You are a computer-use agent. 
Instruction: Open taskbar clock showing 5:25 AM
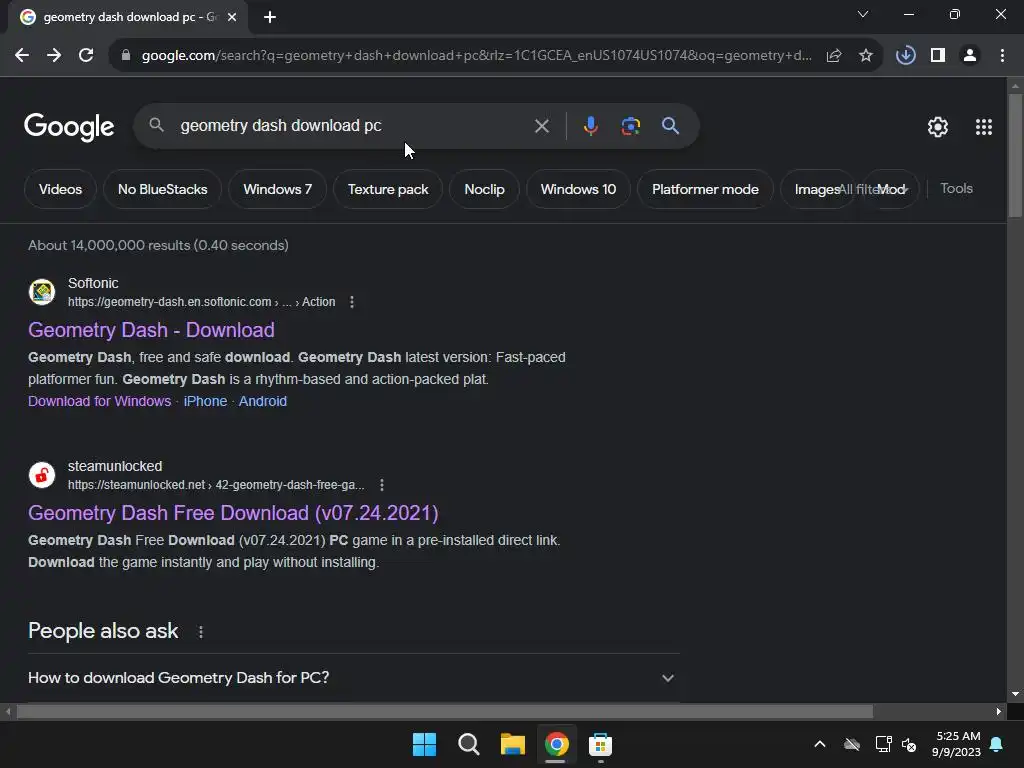957,744
